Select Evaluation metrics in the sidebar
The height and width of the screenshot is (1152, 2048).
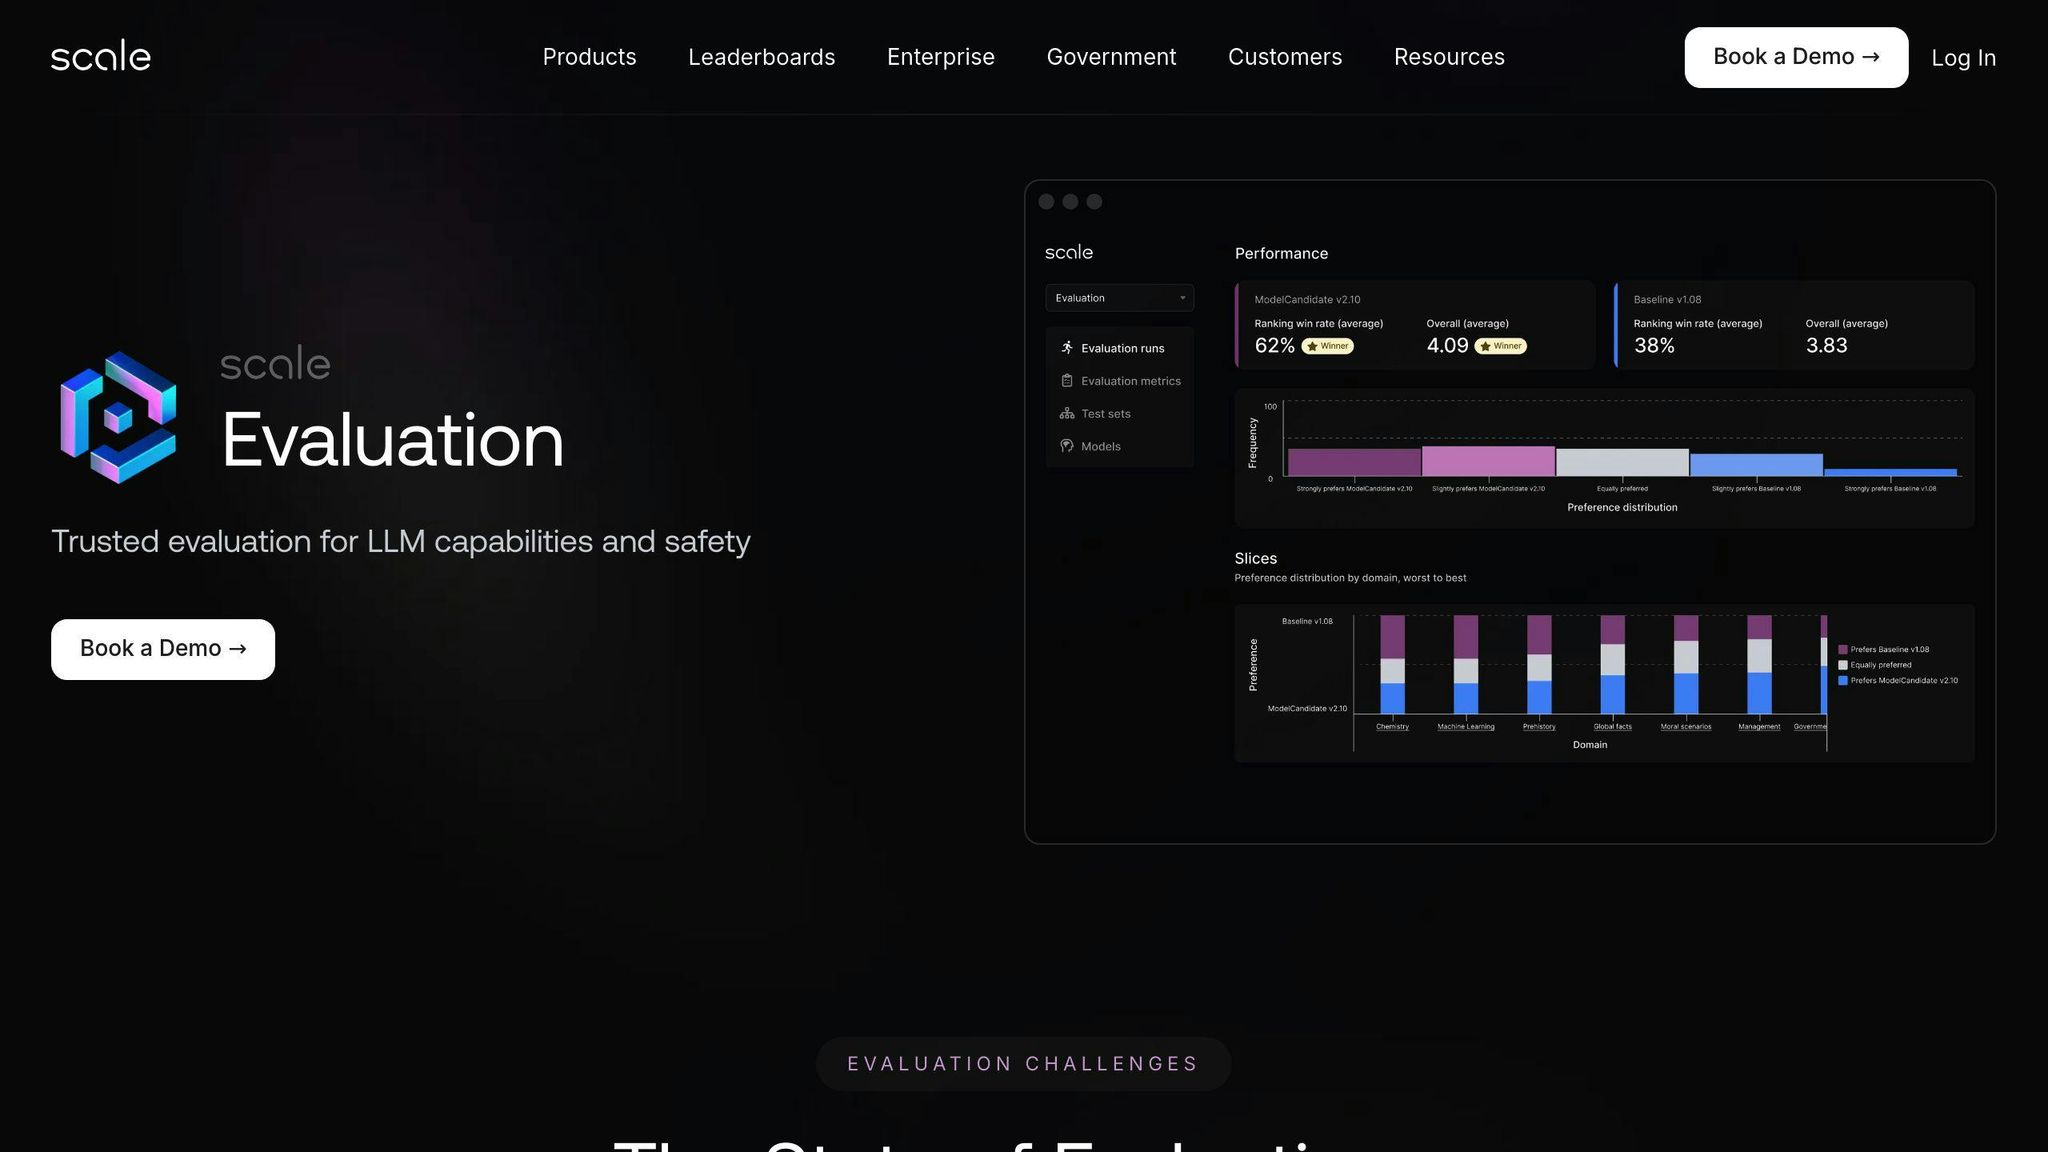tap(1130, 381)
